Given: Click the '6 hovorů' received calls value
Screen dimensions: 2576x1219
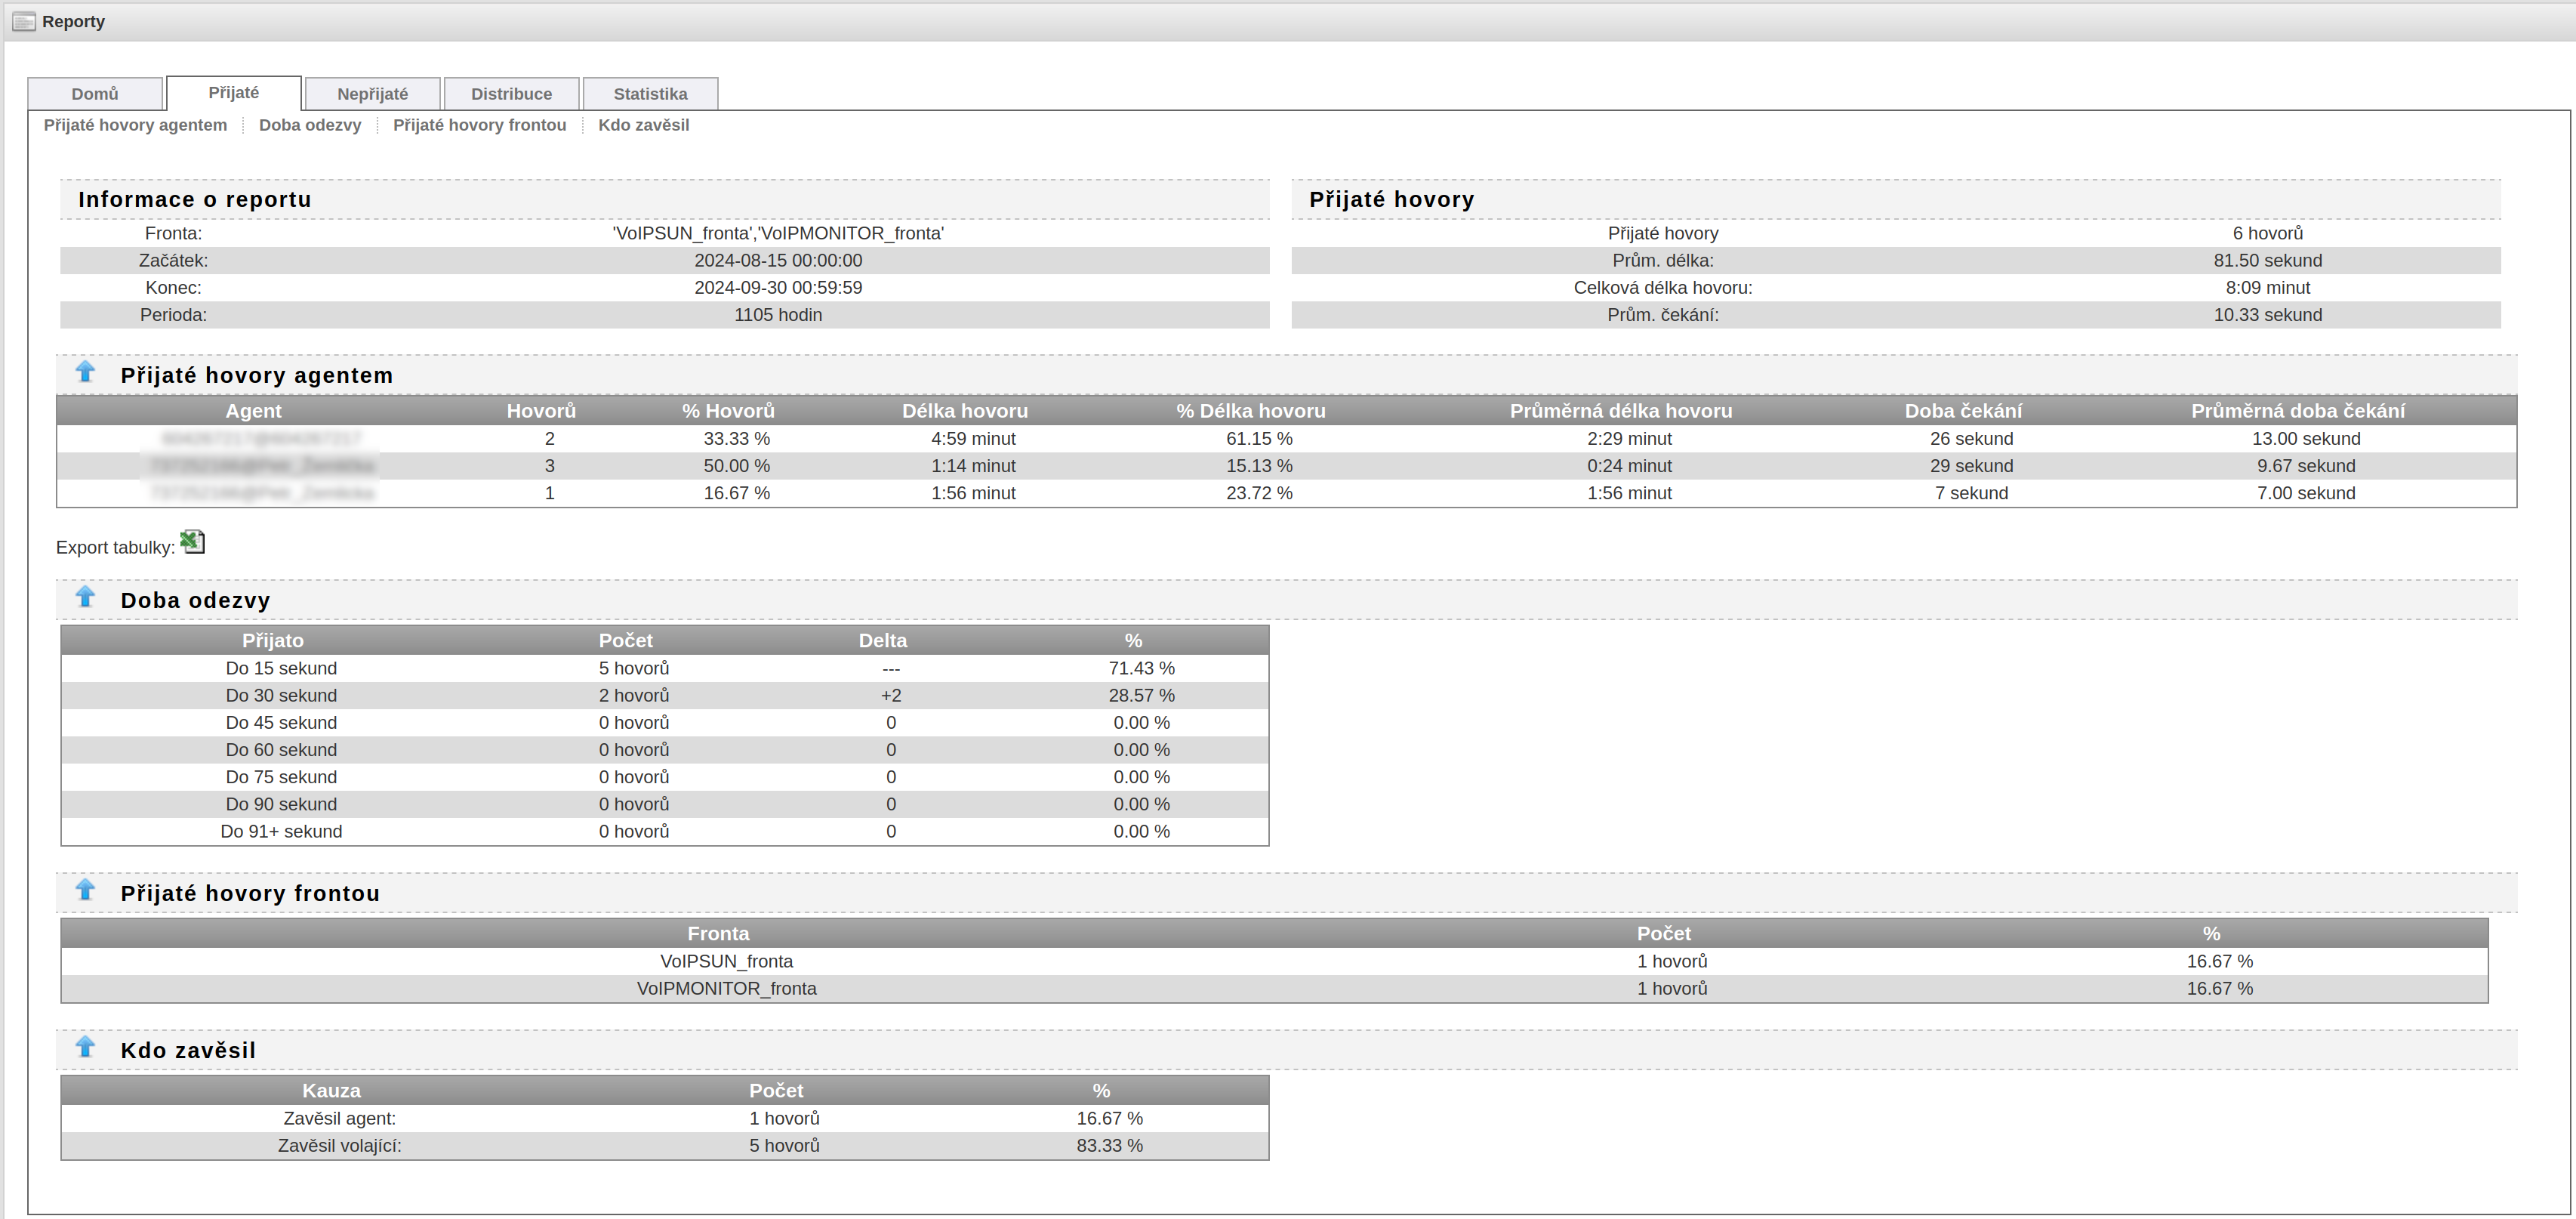Looking at the screenshot, I should coord(2267,233).
